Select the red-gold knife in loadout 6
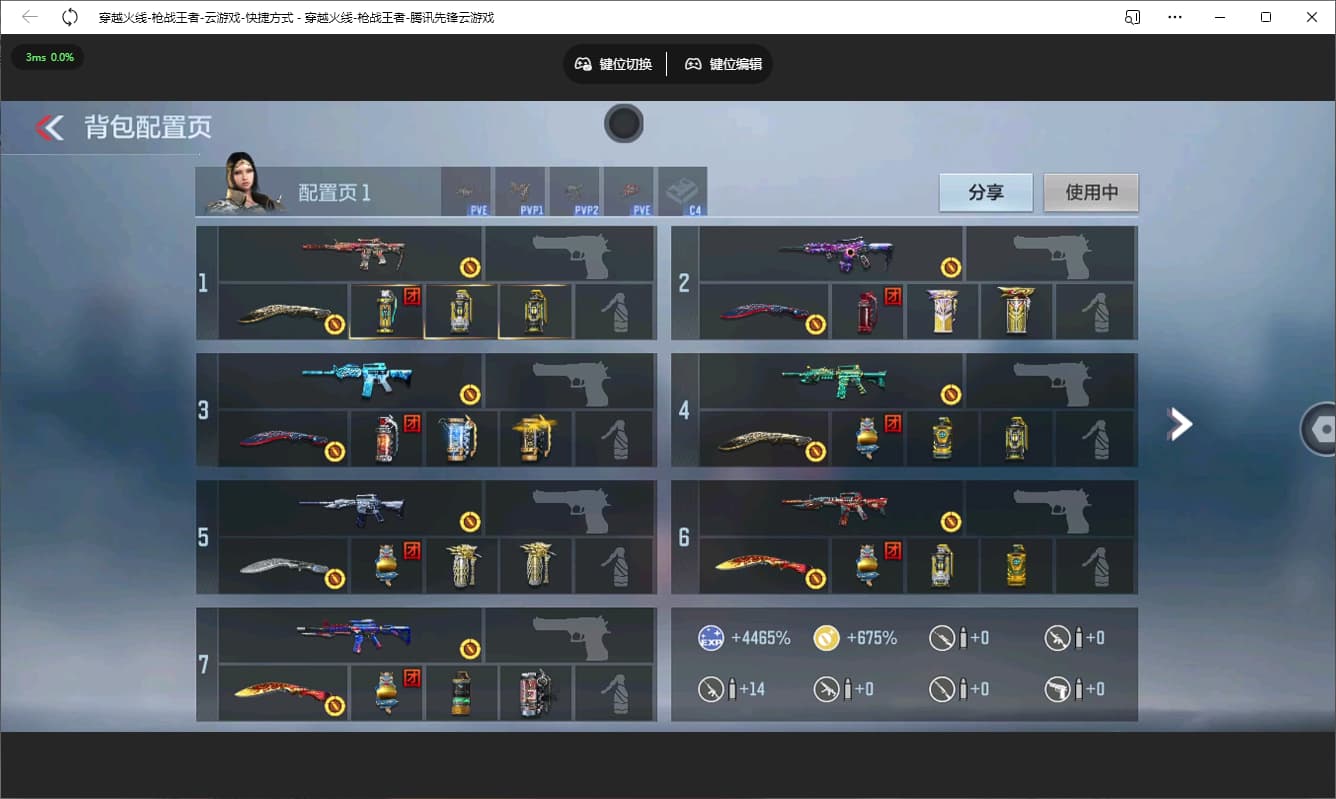Image resolution: width=1336 pixels, height=799 pixels. point(764,566)
